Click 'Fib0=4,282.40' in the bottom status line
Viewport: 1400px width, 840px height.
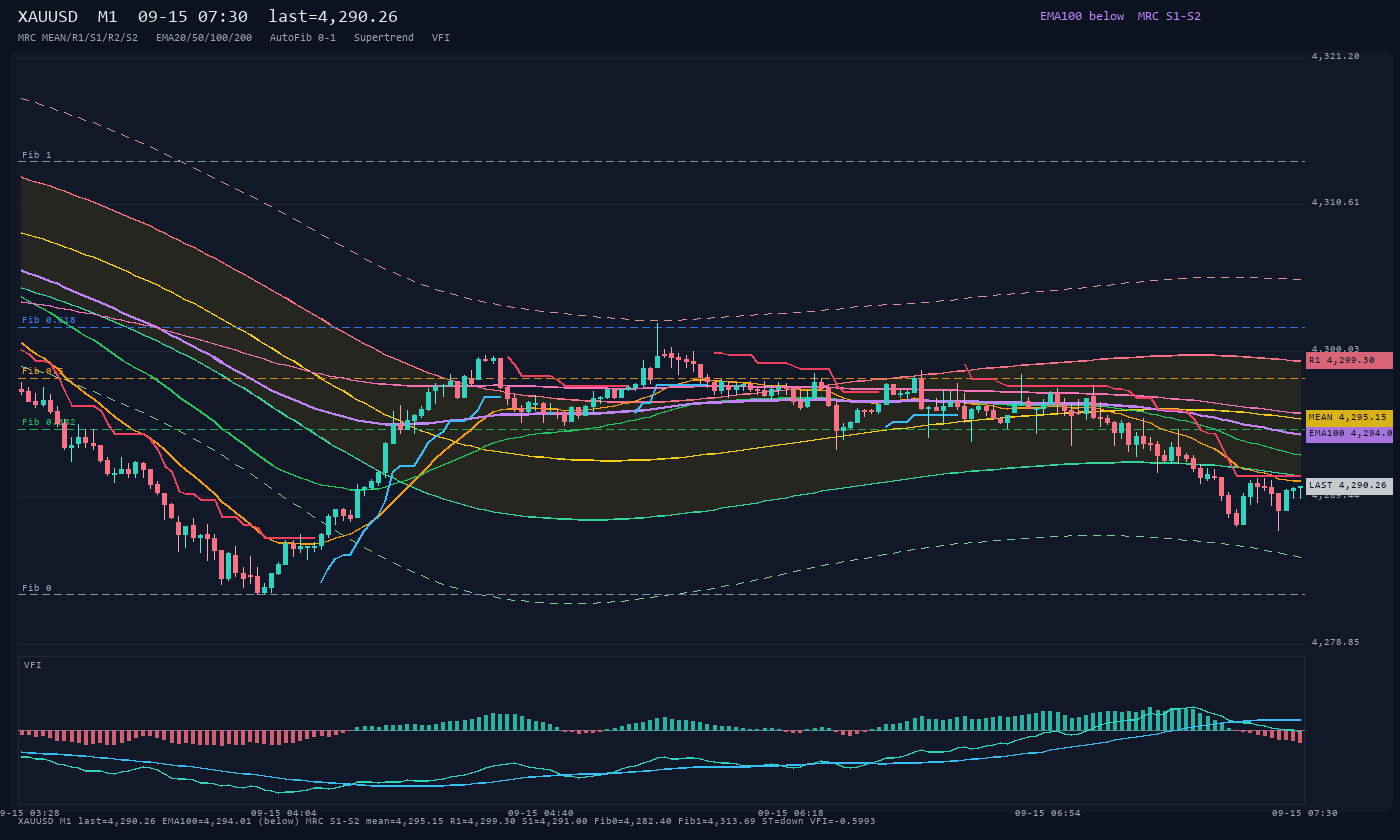[633, 821]
